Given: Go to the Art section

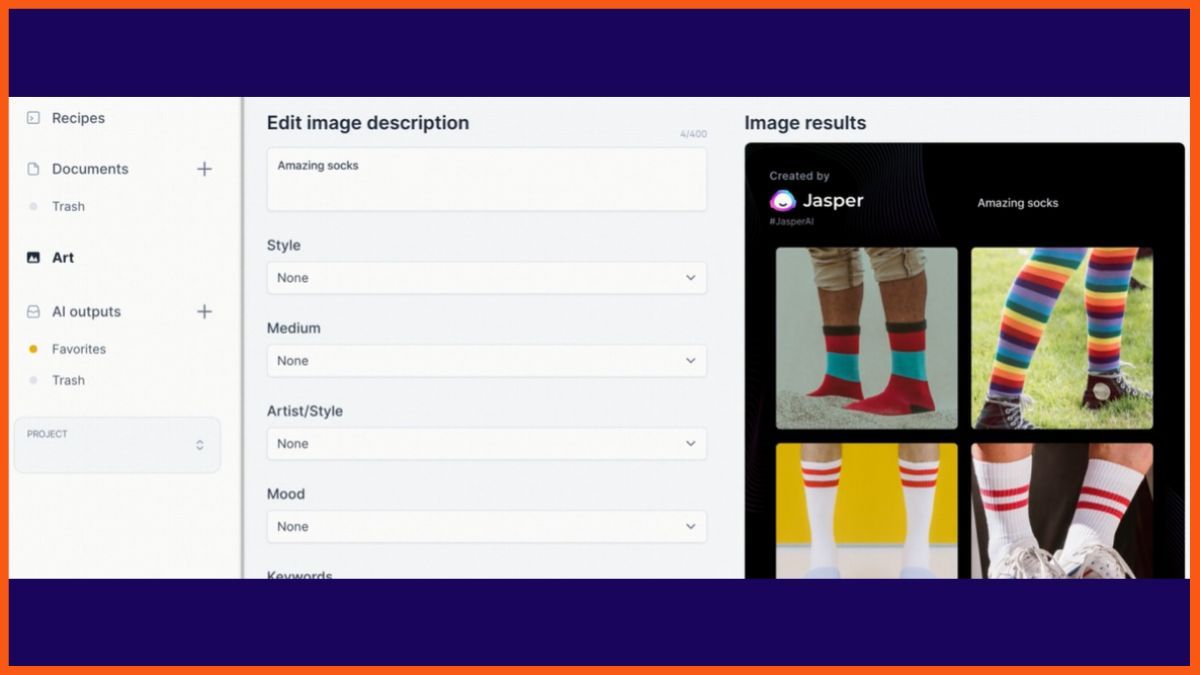Looking at the screenshot, I should 63,258.
